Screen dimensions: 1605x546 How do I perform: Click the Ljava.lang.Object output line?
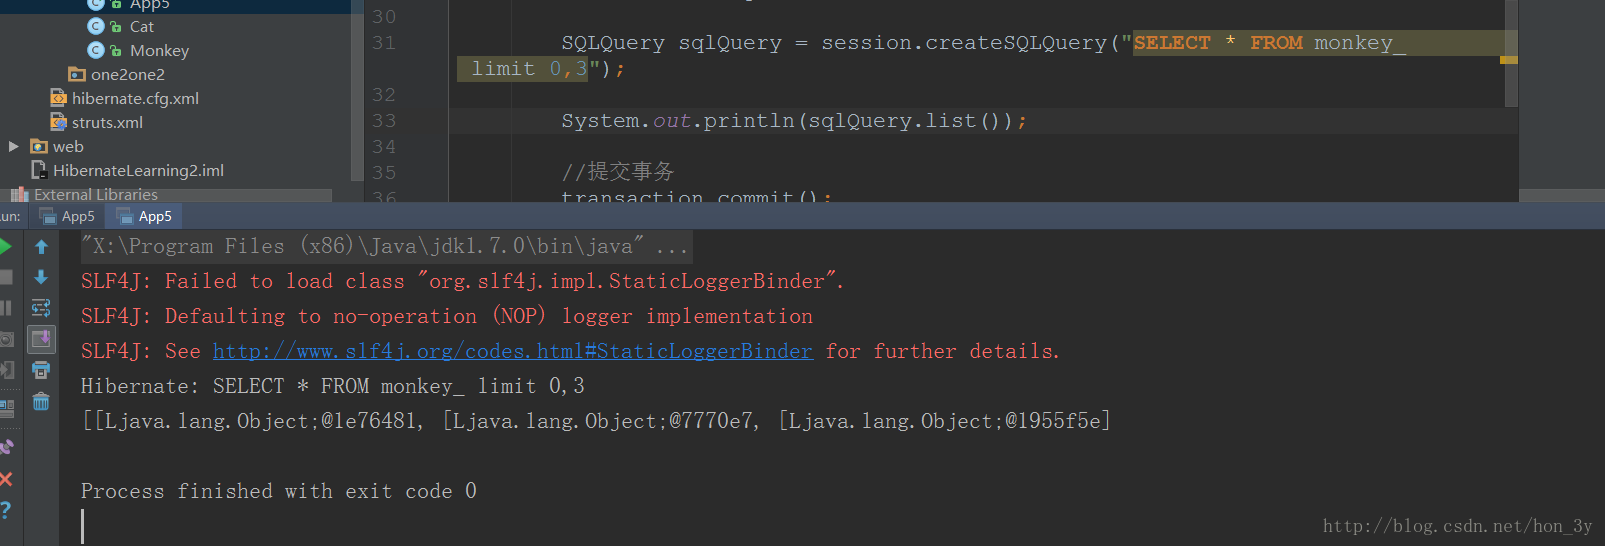coord(596,421)
